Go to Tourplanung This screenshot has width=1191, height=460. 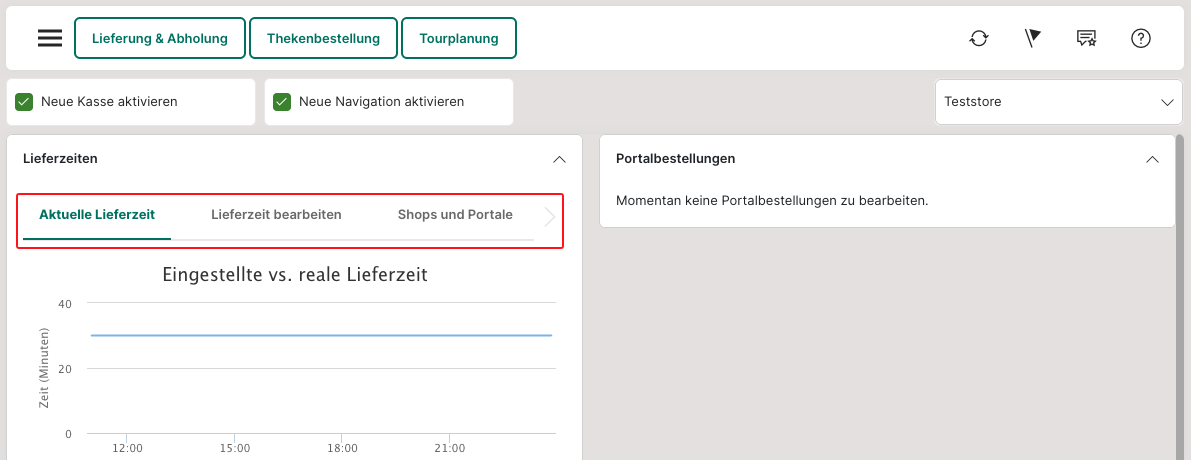pos(459,38)
